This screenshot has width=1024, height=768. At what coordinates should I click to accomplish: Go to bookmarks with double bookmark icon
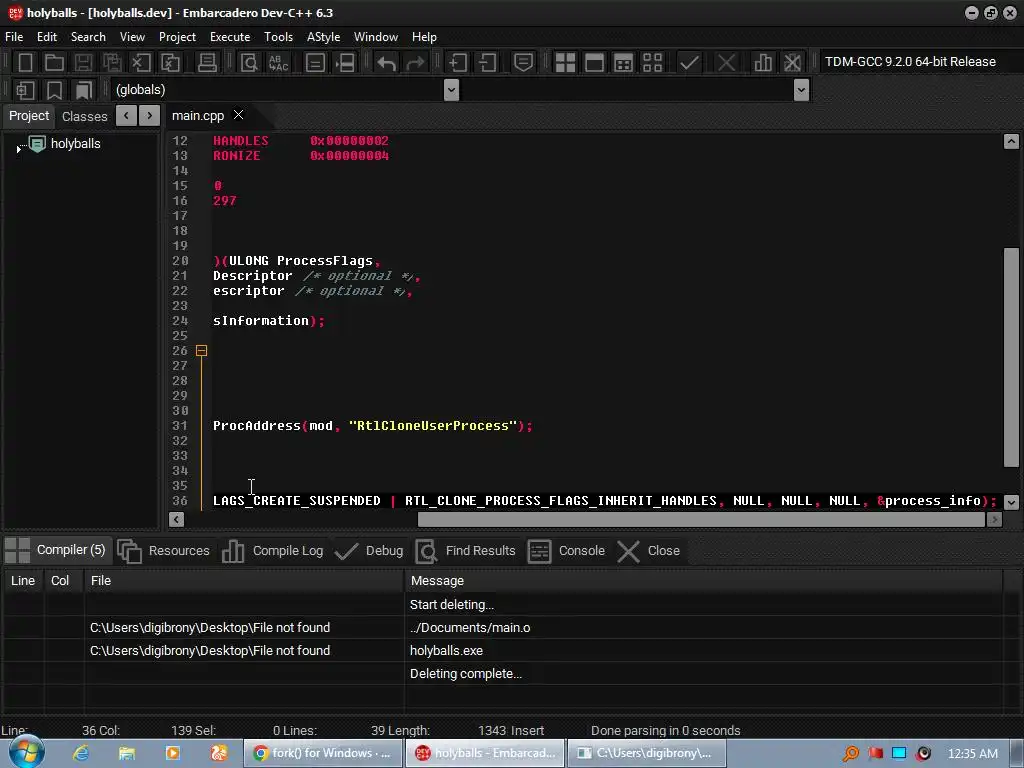(x=84, y=90)
